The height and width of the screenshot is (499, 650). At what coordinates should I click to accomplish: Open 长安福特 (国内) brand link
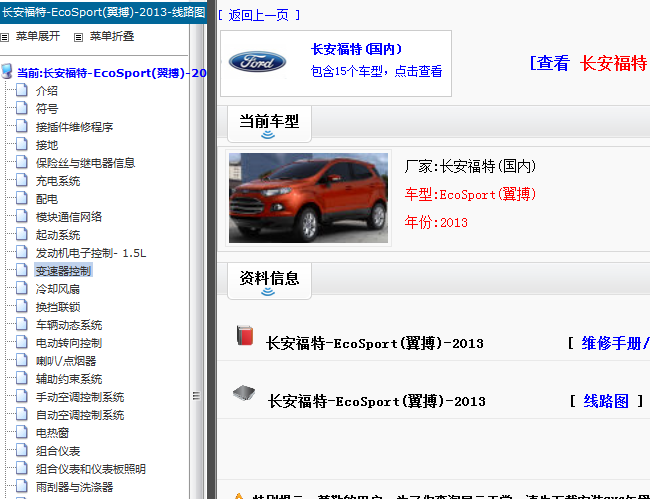tap(357, 49)
